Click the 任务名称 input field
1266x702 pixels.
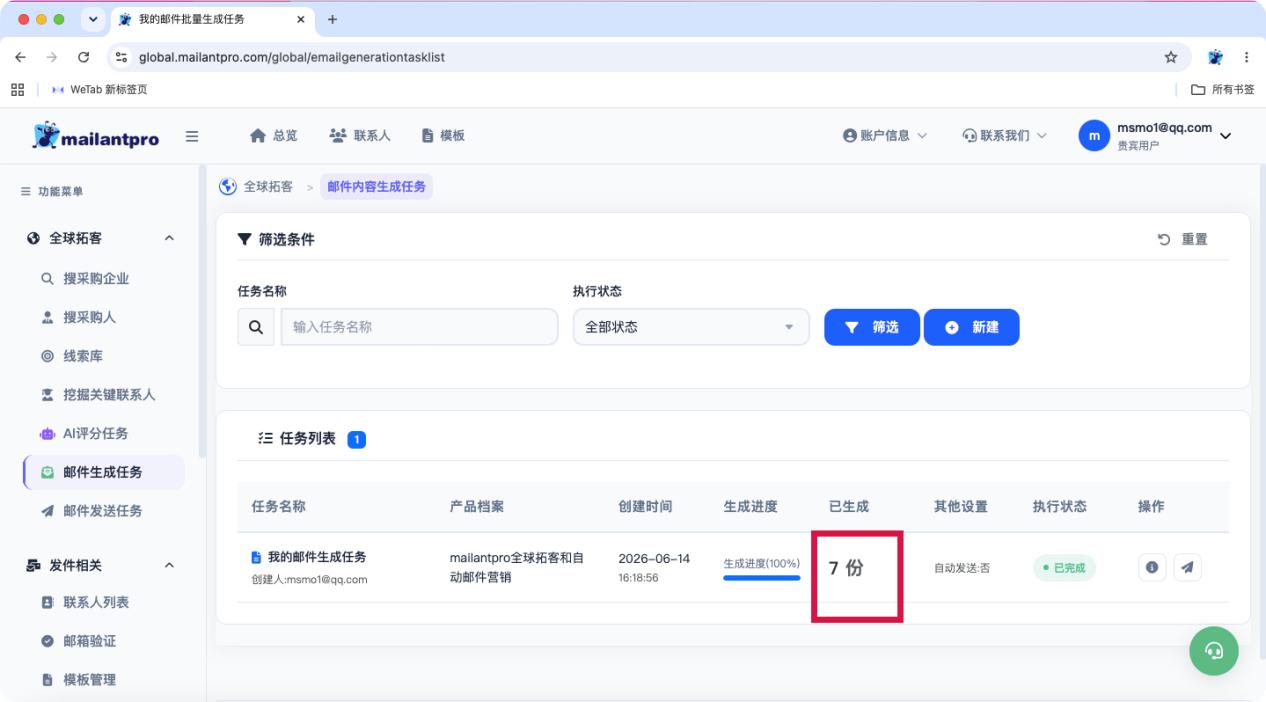pos(420,327)
